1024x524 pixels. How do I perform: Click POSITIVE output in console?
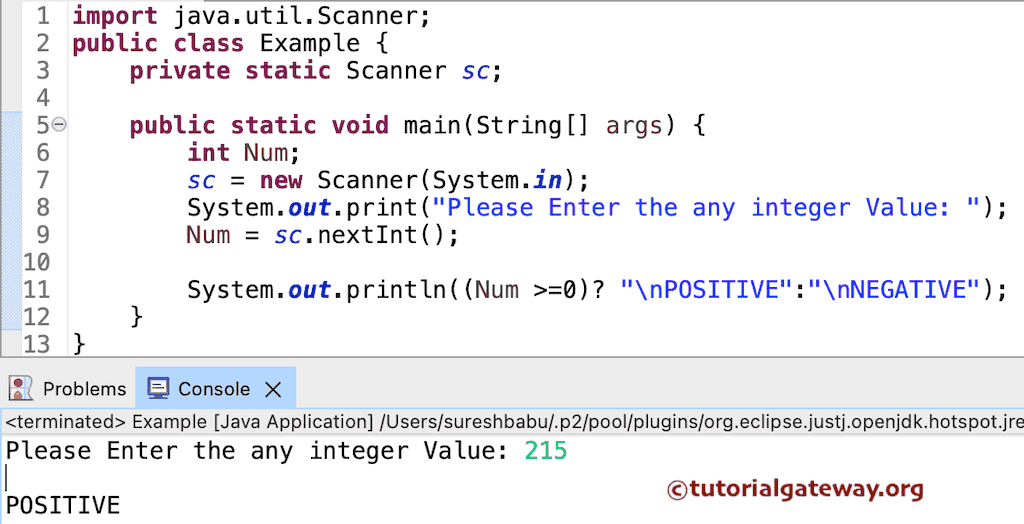[x=63, y=505]
